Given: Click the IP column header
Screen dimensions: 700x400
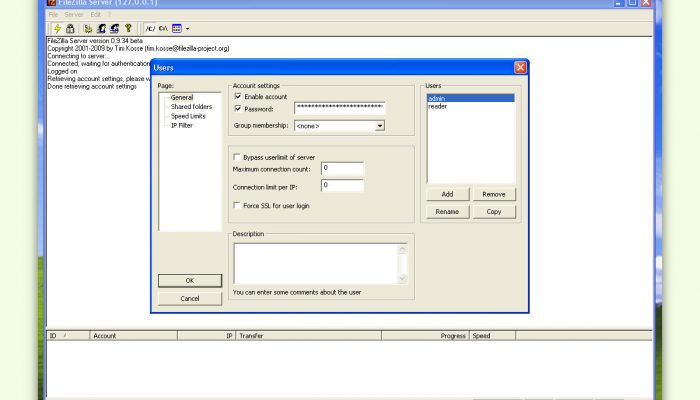Looking at the screenshot, I should coord(206,336).
